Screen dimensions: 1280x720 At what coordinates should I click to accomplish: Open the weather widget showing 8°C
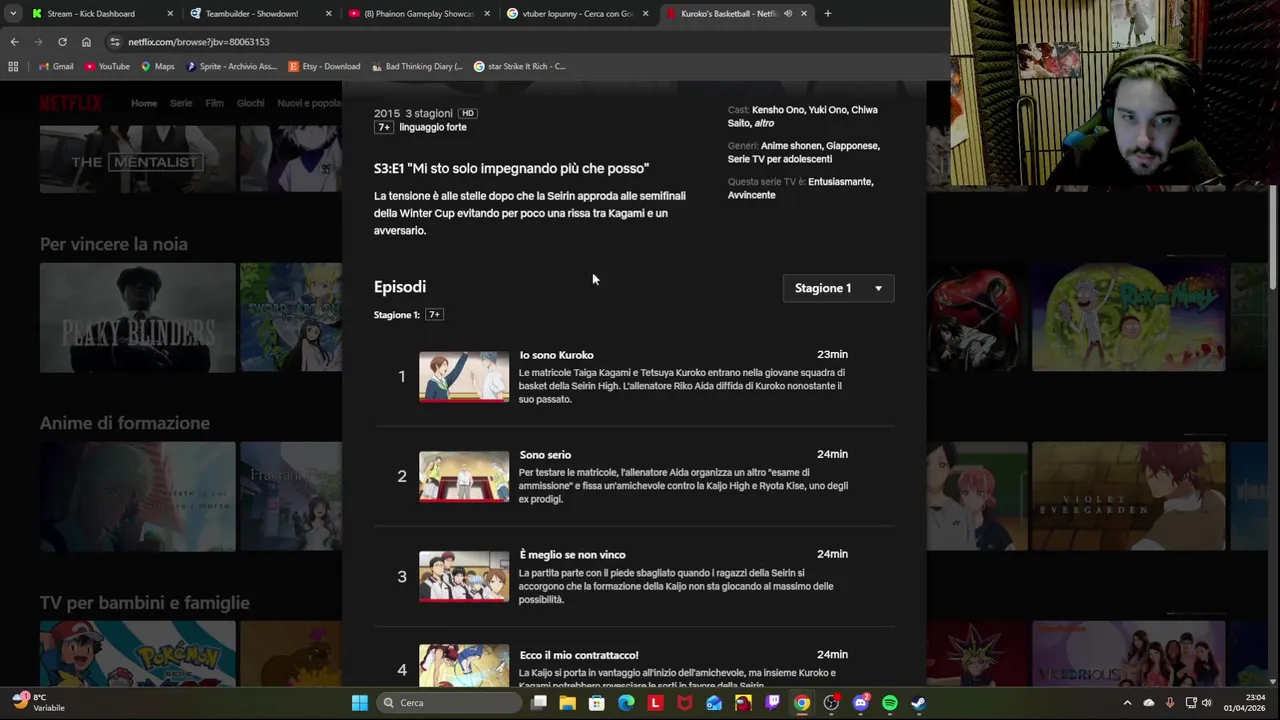(38, 702)
